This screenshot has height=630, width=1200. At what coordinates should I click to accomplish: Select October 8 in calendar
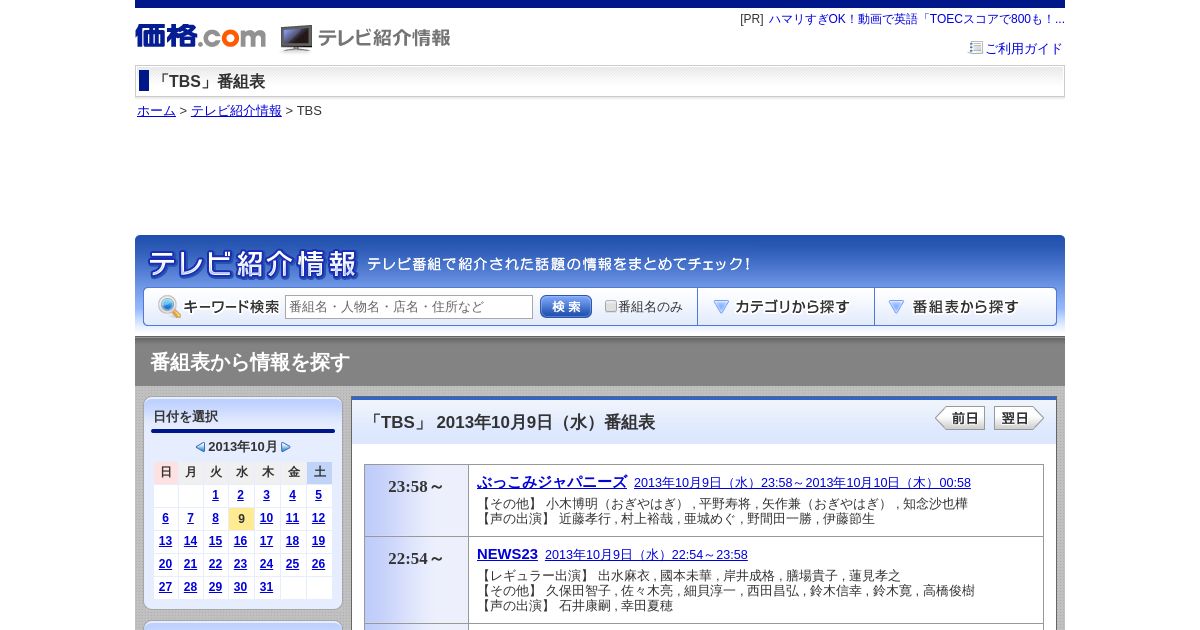click(215, 518)
